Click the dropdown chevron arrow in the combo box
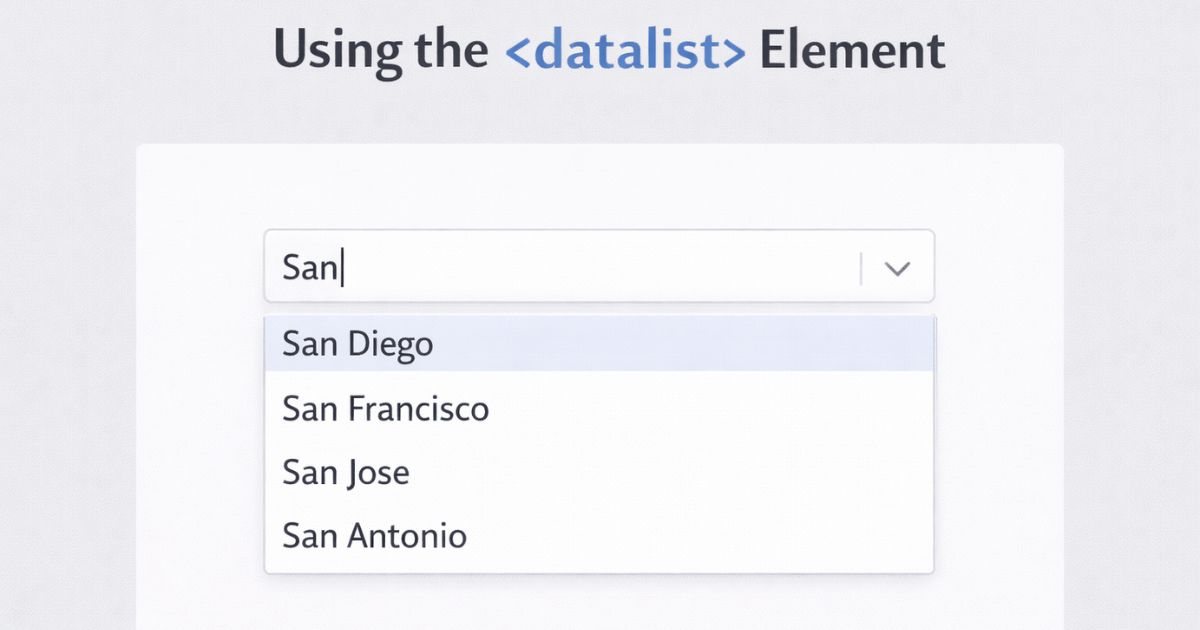 [x=898, y=268]
